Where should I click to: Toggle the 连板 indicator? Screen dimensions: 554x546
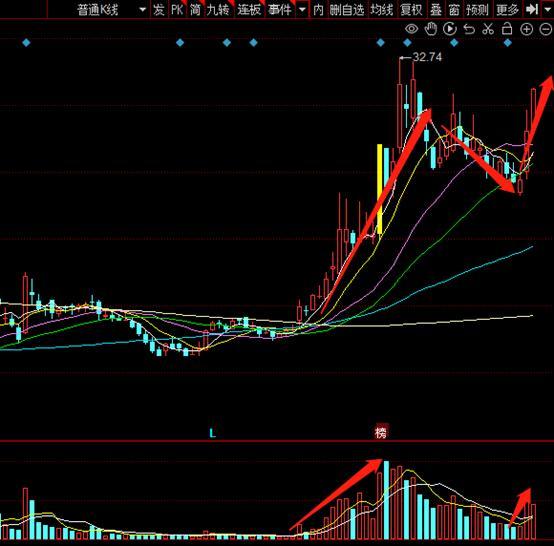(249, 10)
